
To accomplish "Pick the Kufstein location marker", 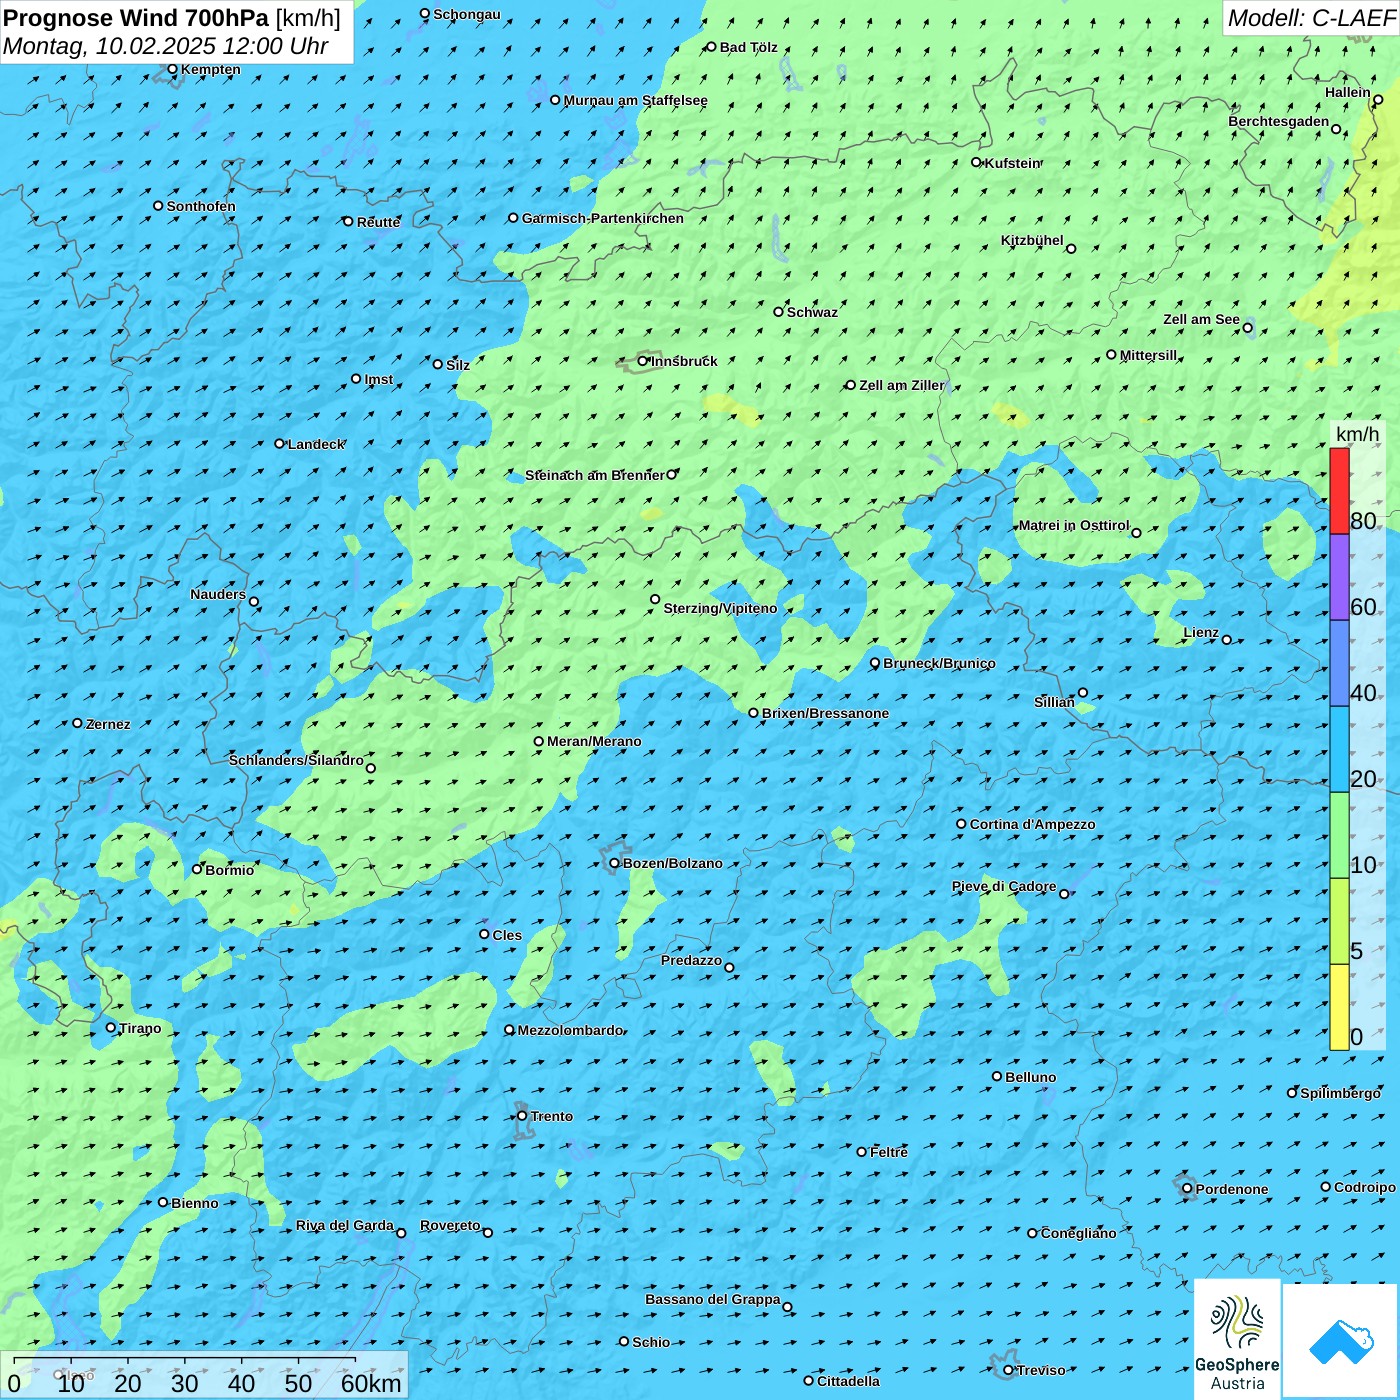I will pos(977,162).
